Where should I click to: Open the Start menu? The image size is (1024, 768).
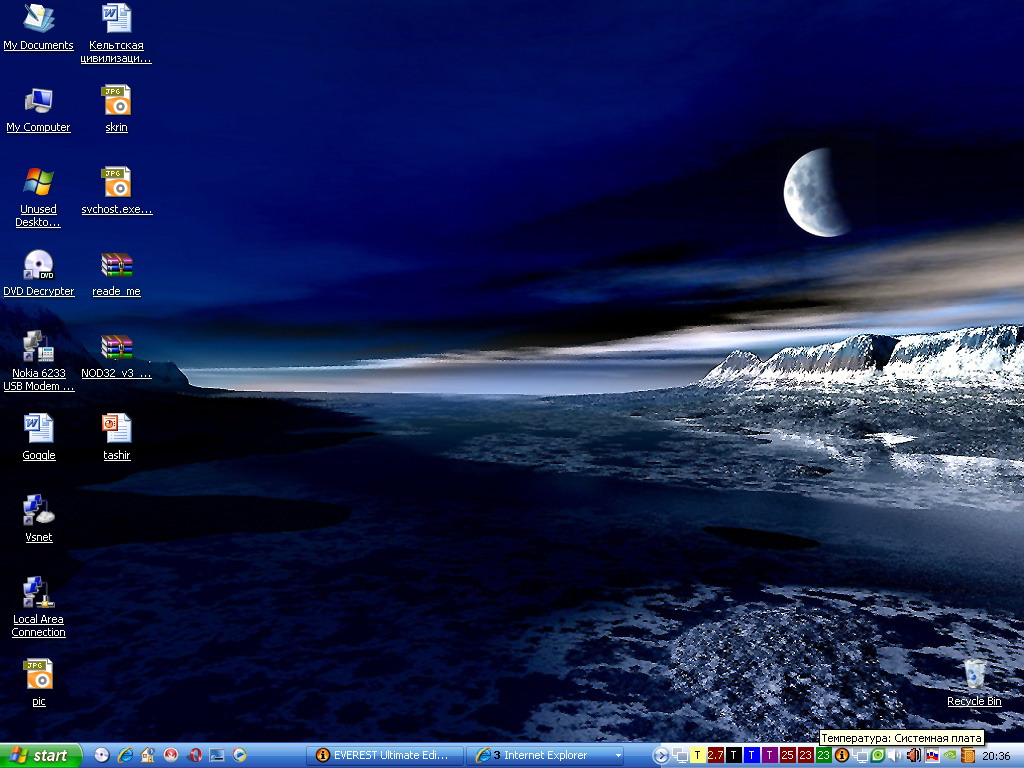(x=39, y=755)
